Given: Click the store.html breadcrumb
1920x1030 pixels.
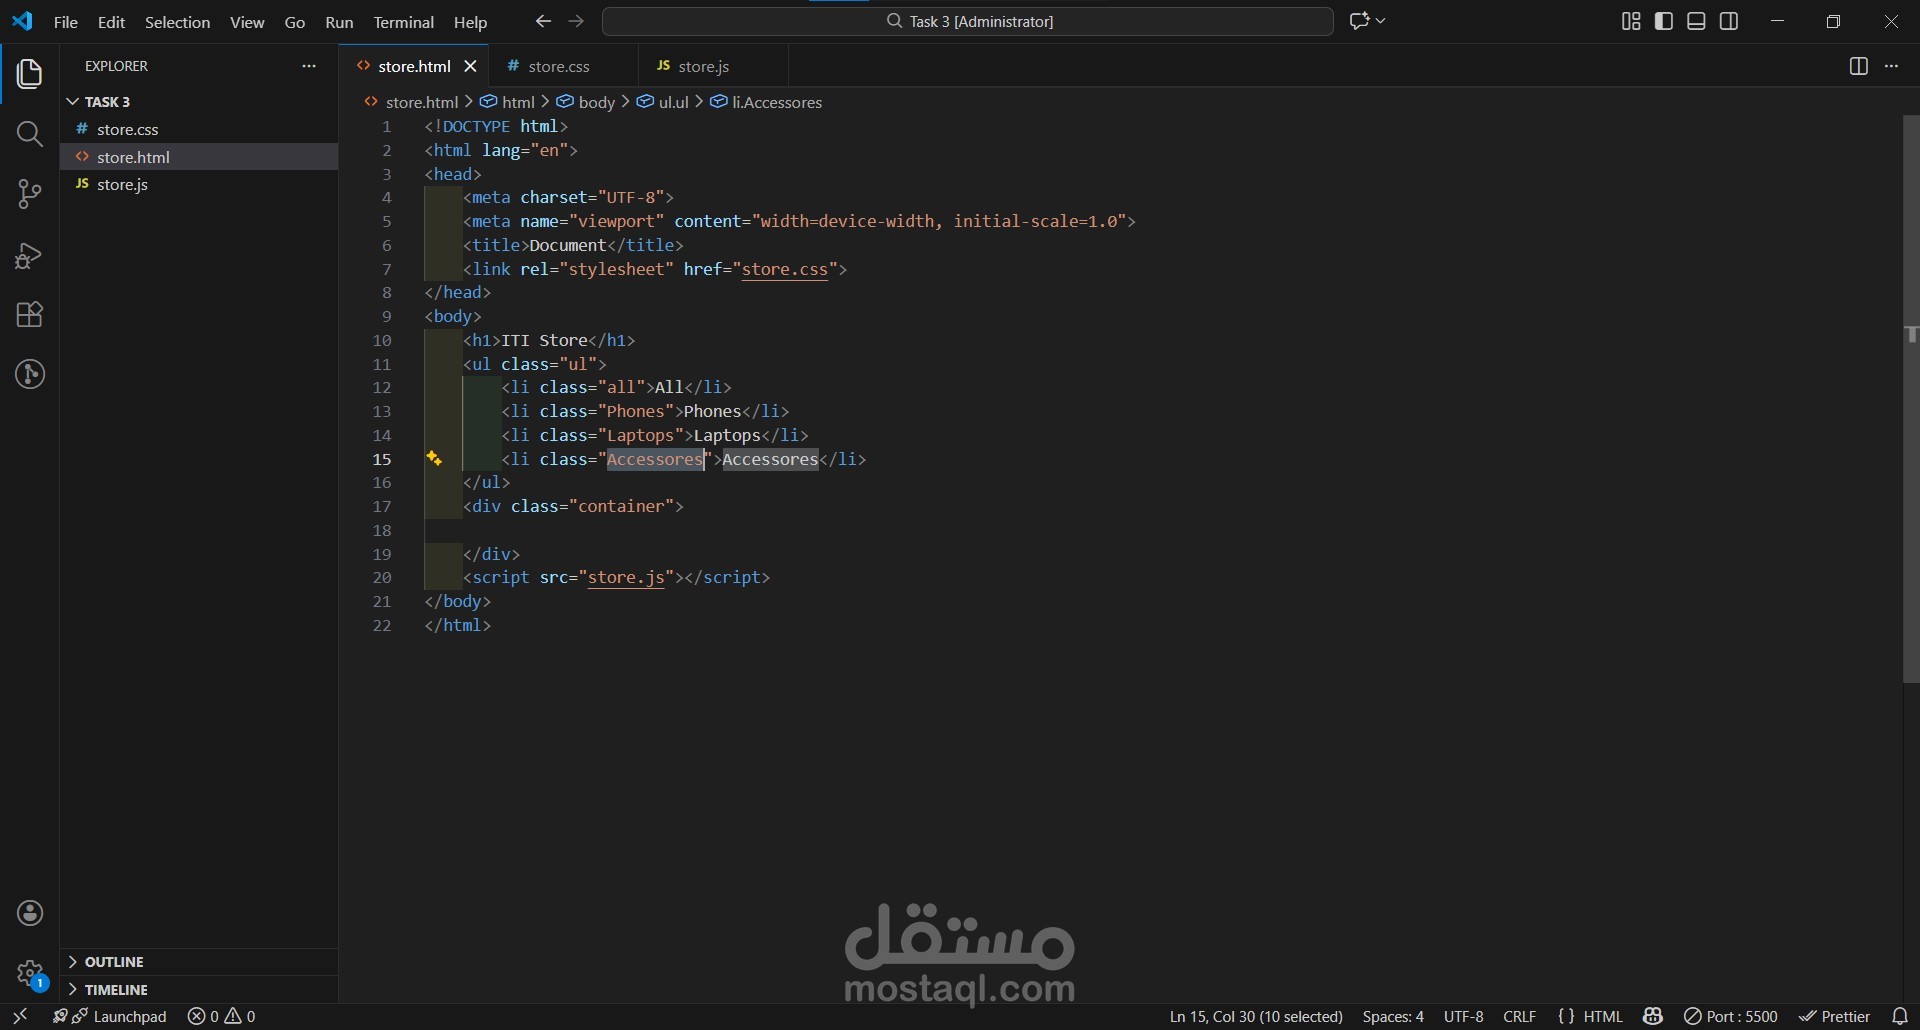Looking at the screenshot, I should pos(411,102).
